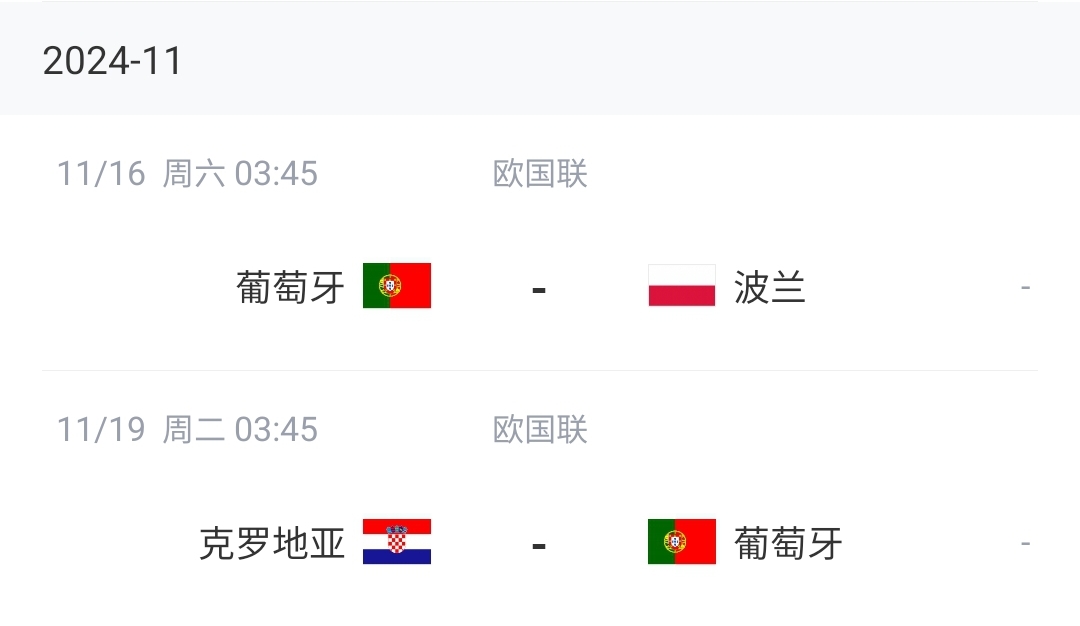Click the 11/19 match date

coord(101,430)
